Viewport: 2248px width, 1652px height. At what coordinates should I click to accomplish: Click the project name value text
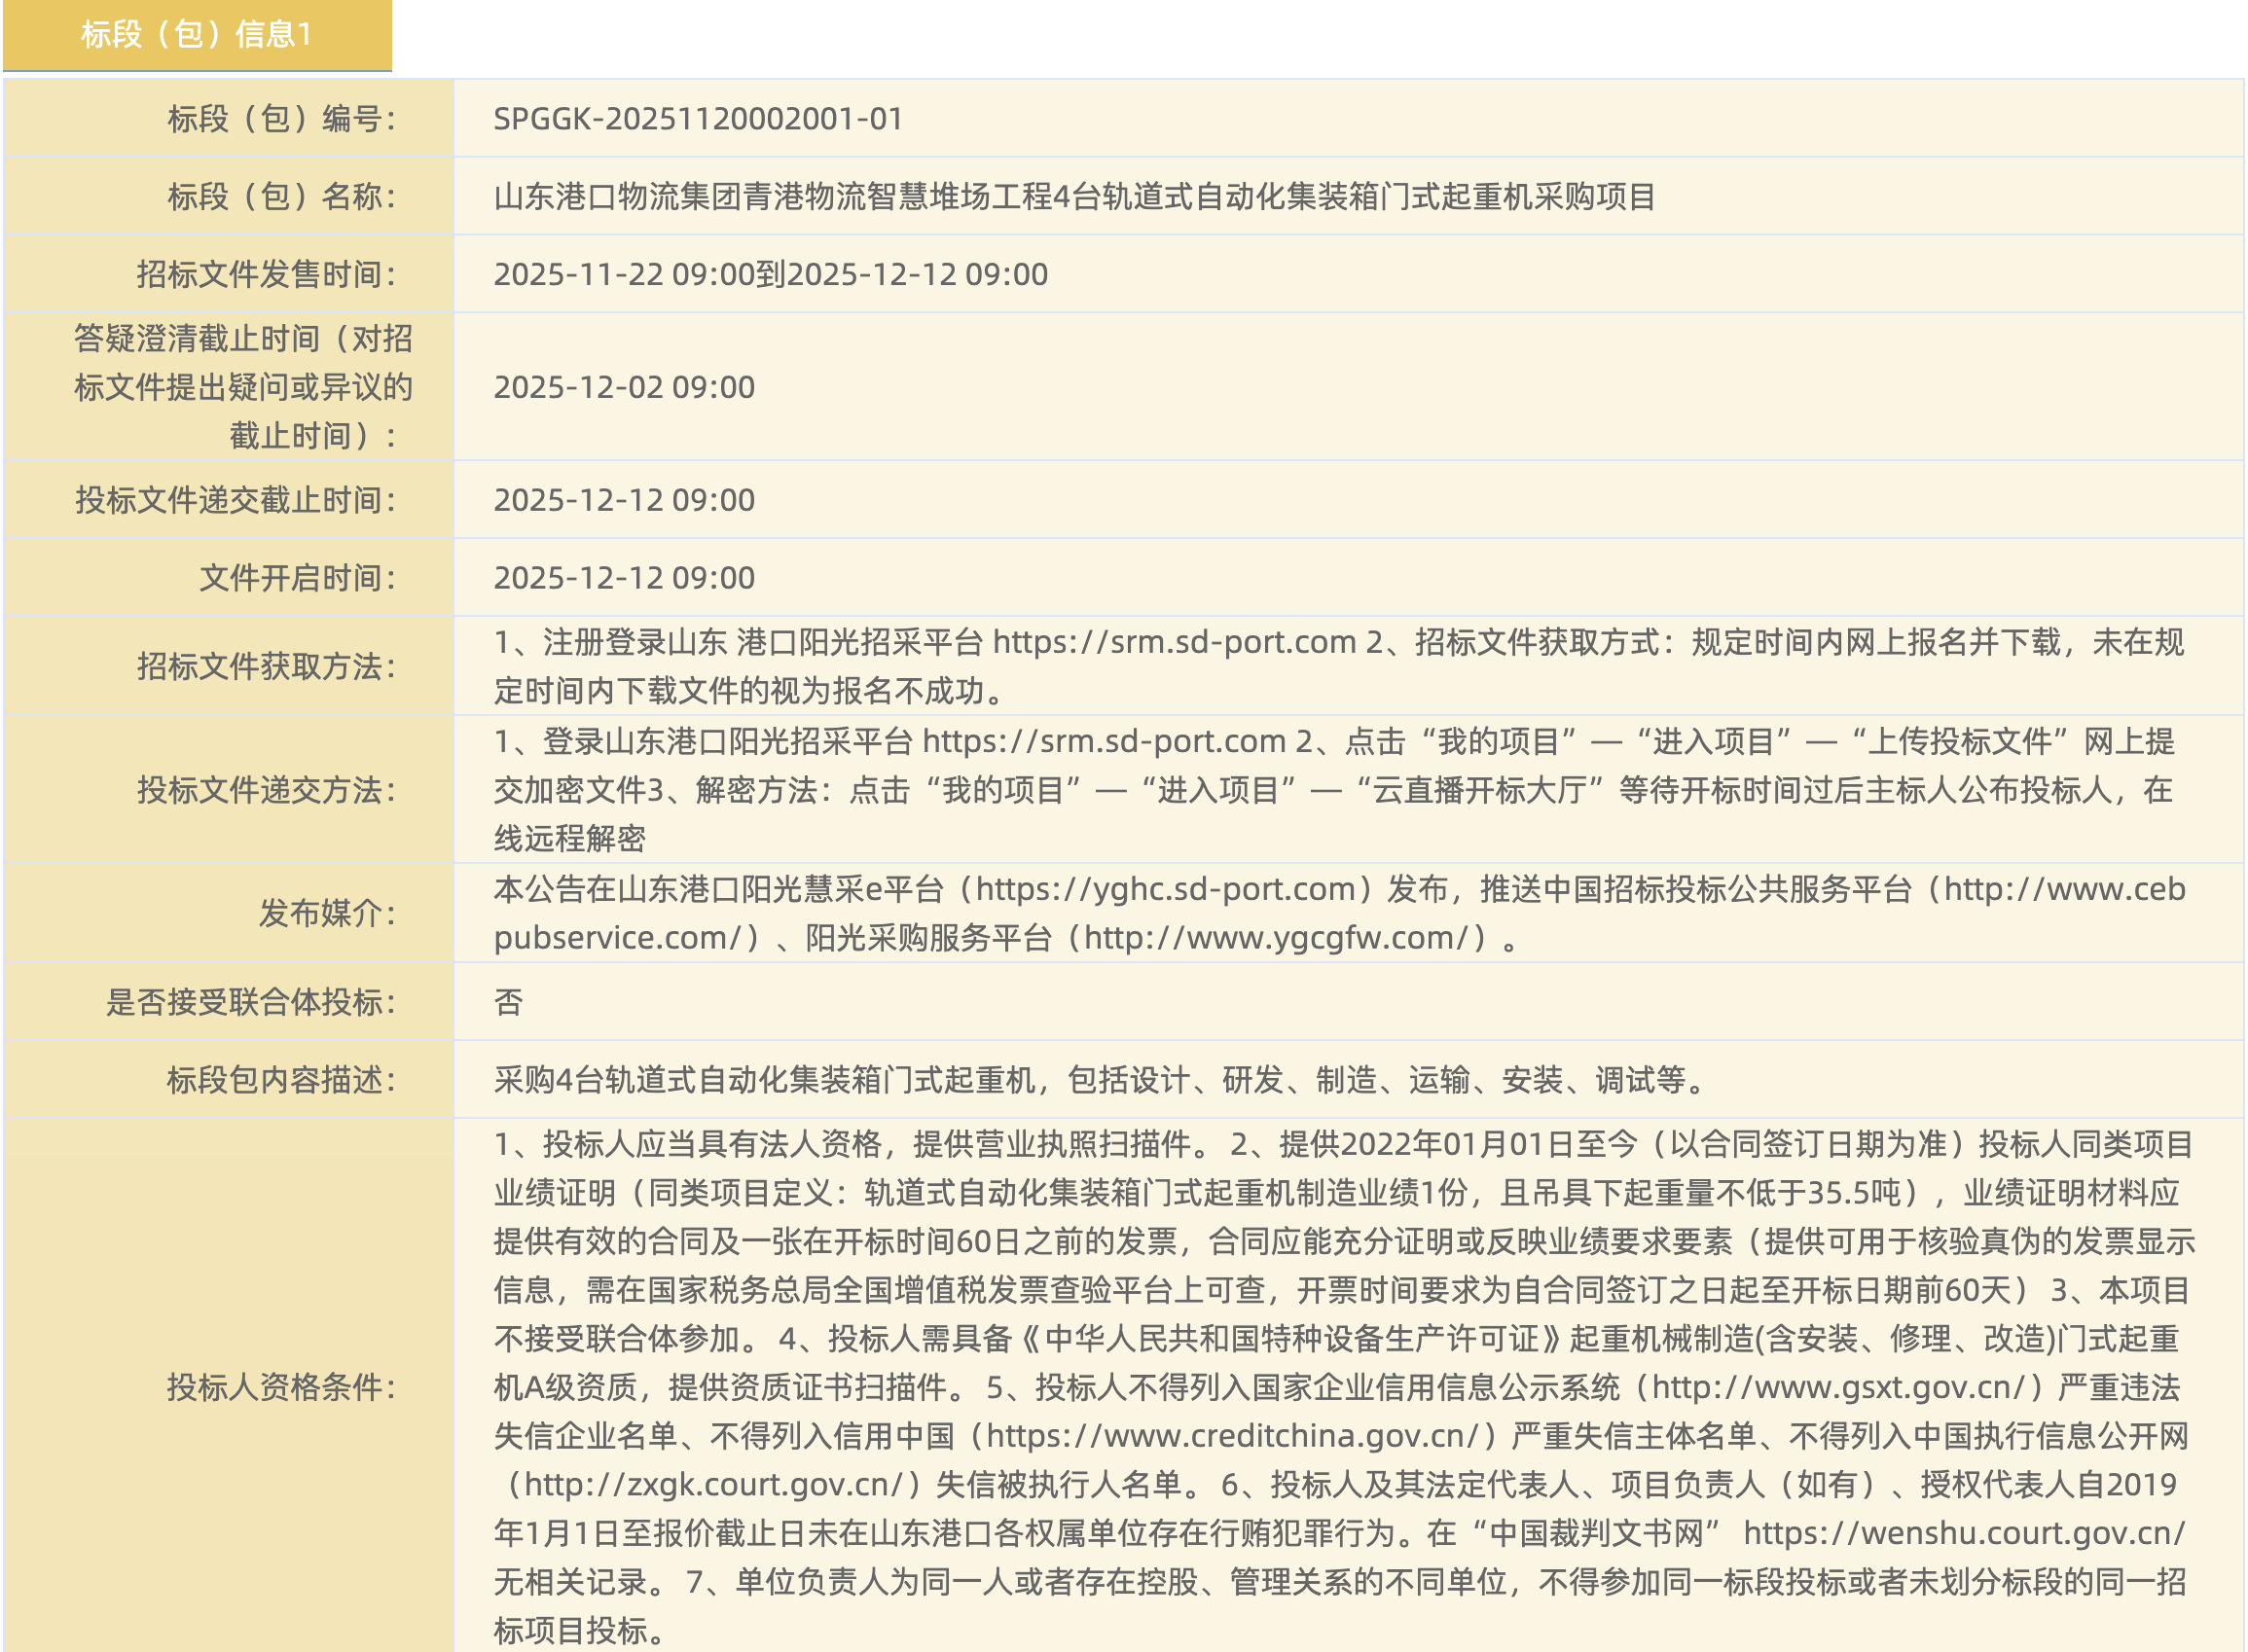pos(1074,196)
